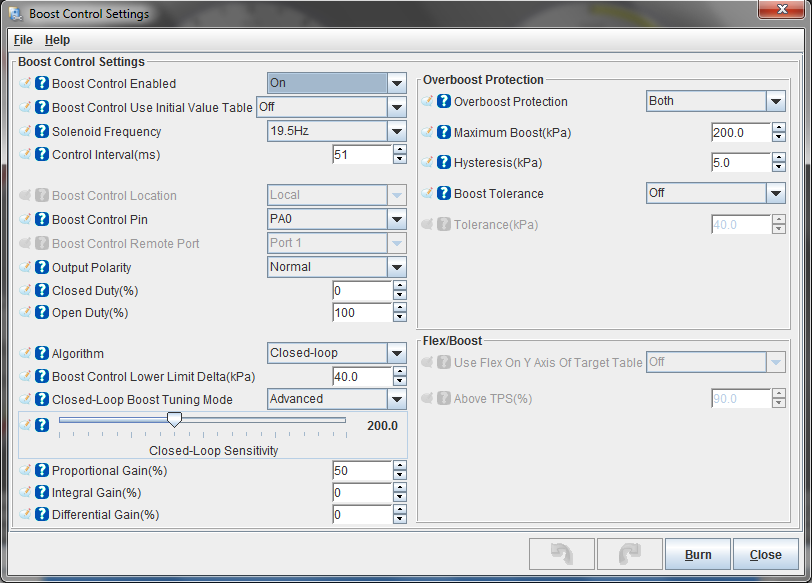This screenshot has width=812, height=583.
Task: Click the Closed-Loop Sensitivity slider handle
Action: [x=175, y=419]
